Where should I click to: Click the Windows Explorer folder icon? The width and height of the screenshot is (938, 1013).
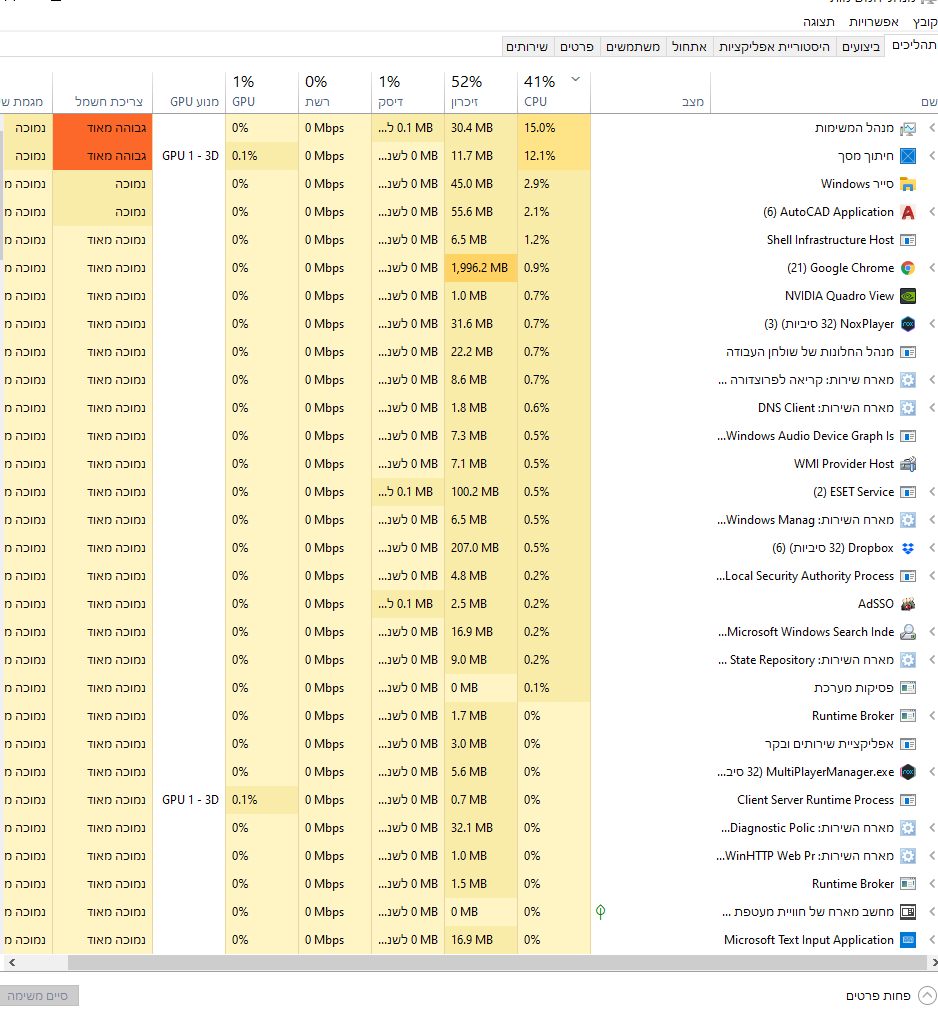(908, 184)
